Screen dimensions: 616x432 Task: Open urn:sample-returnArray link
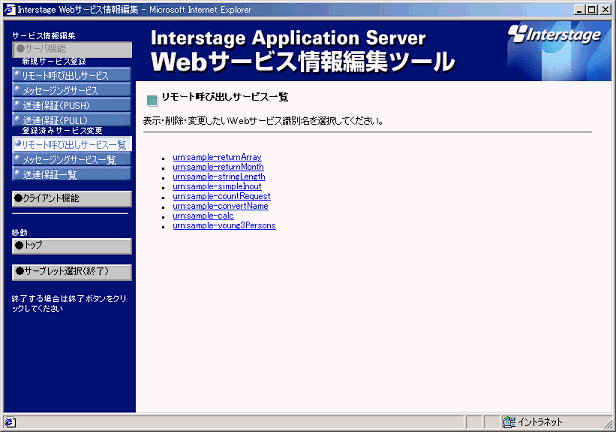217,157
